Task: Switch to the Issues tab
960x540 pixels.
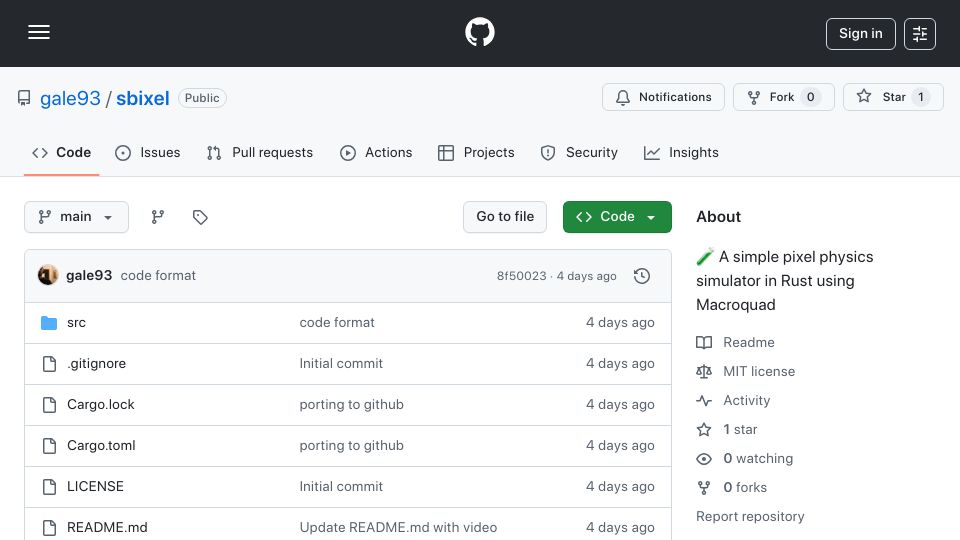Action: pyautogui.click(x=148, y=152)
